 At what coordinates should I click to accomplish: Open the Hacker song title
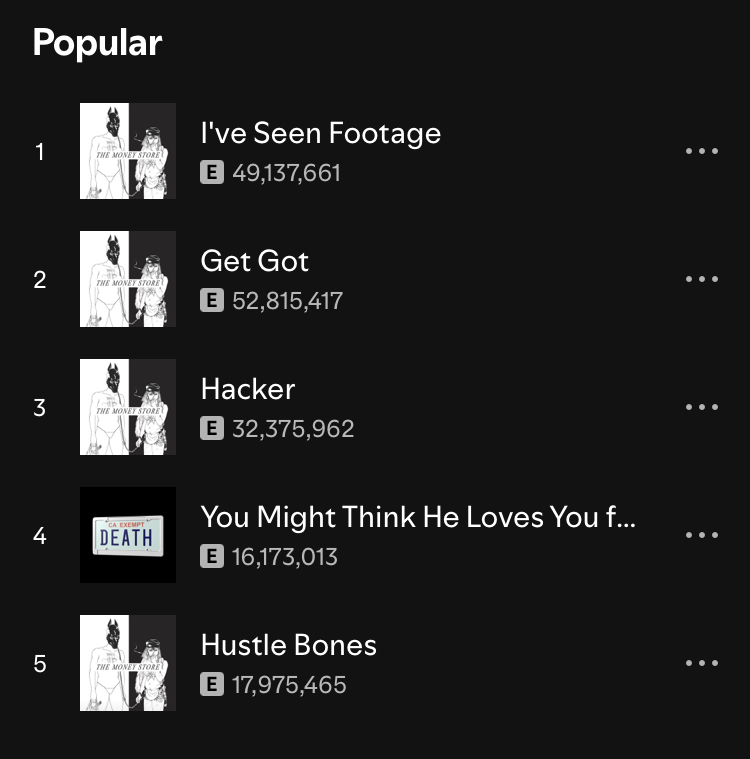[x=248, y=389]
